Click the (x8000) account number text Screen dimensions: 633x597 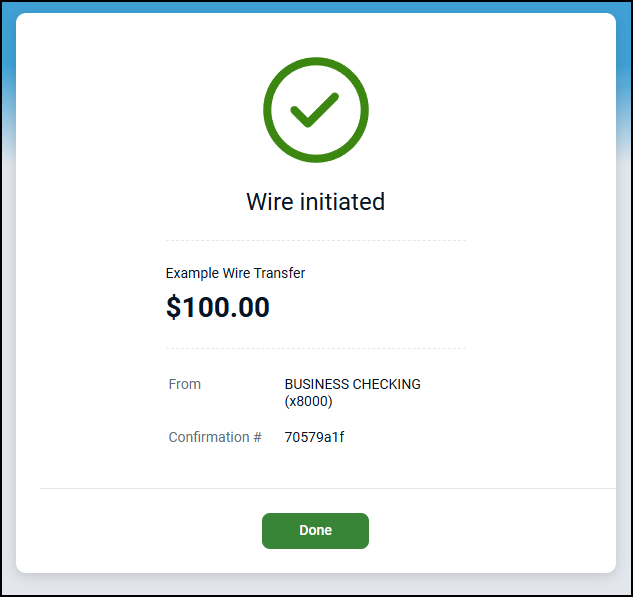pyautogui.click(x=308, y=402)
